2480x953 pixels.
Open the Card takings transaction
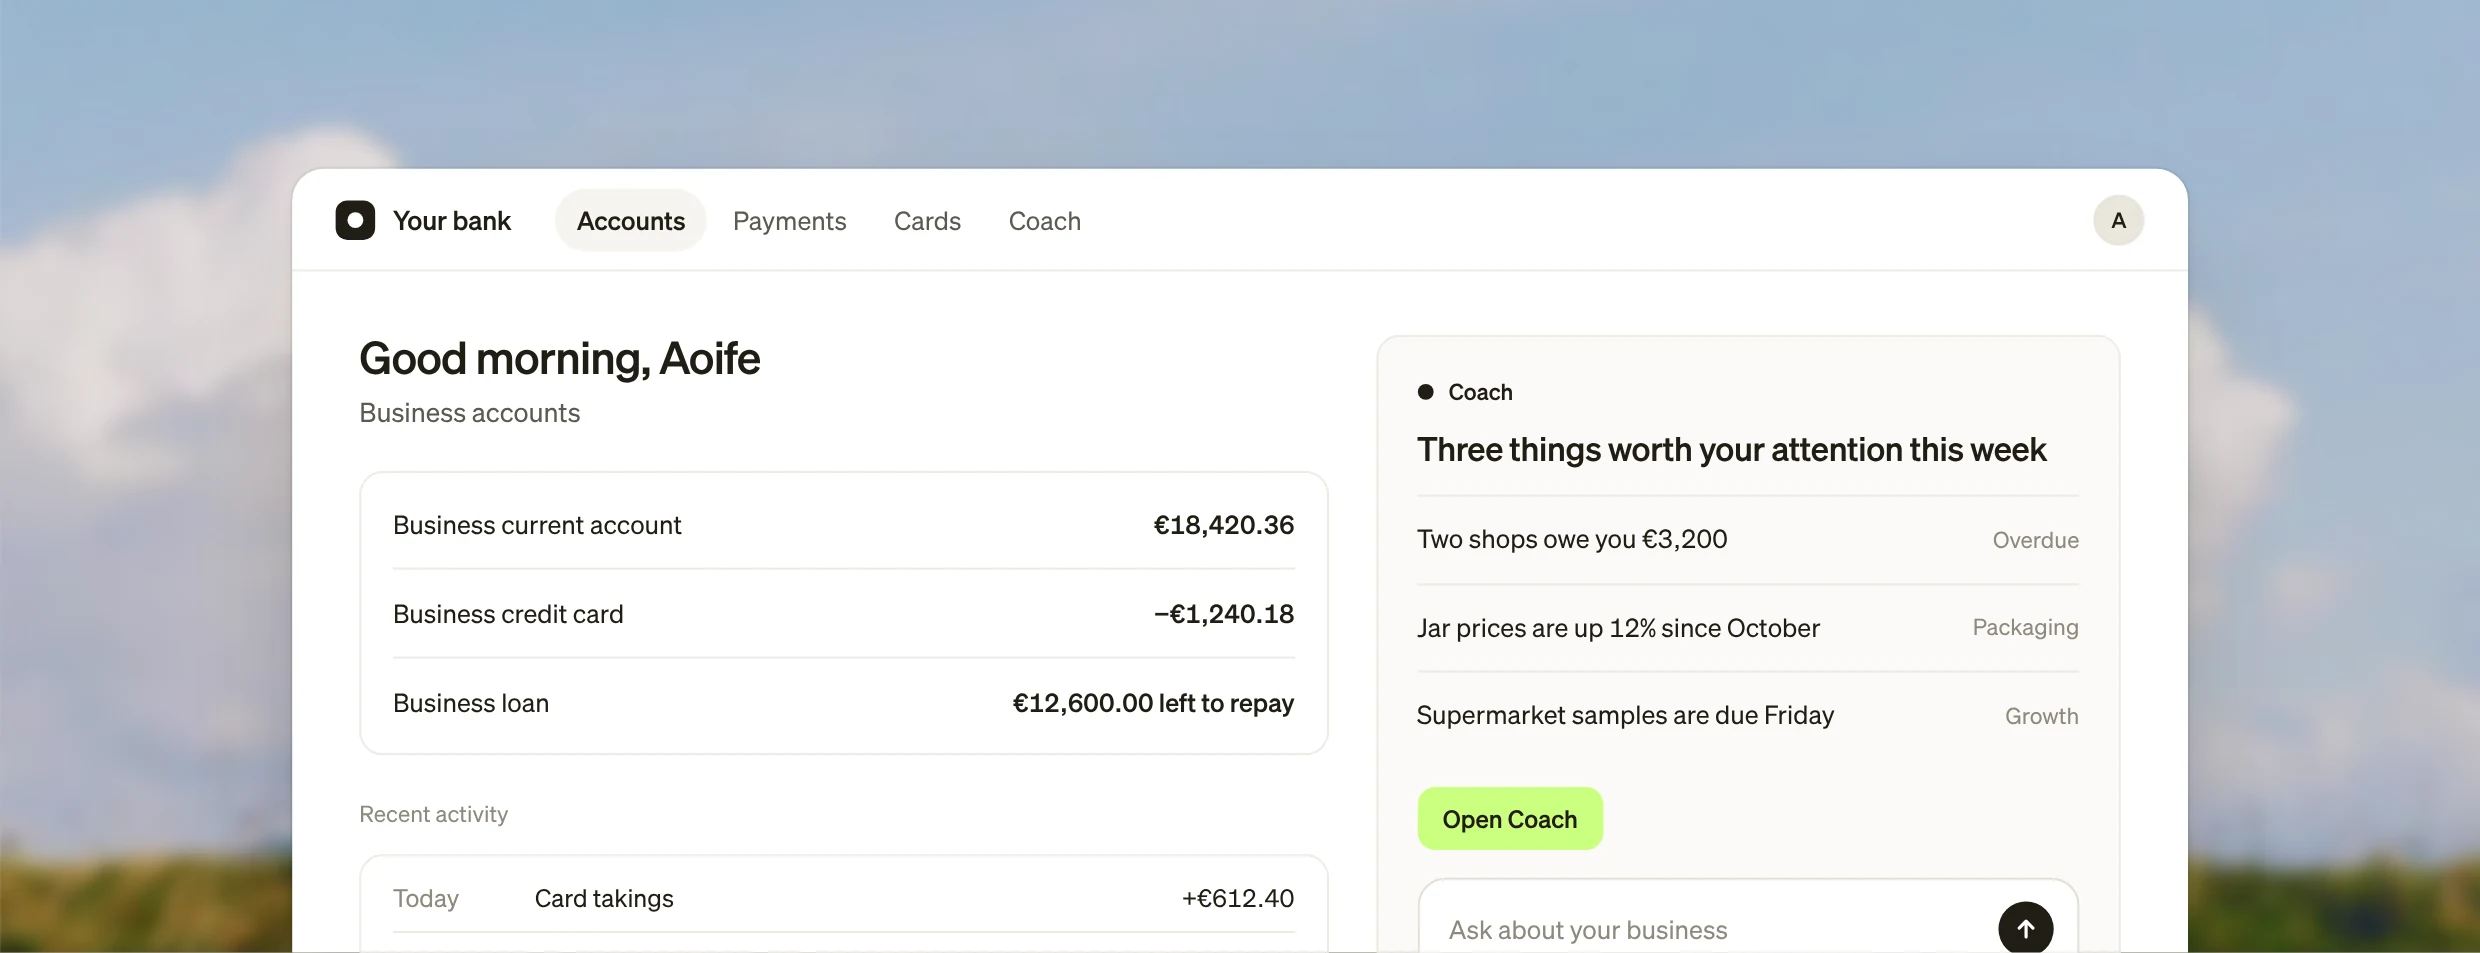click(x=843, y=898)
